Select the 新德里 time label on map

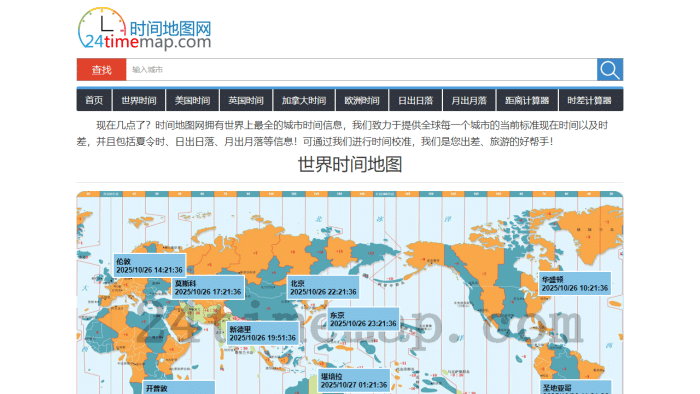click(x=262, y=333)
